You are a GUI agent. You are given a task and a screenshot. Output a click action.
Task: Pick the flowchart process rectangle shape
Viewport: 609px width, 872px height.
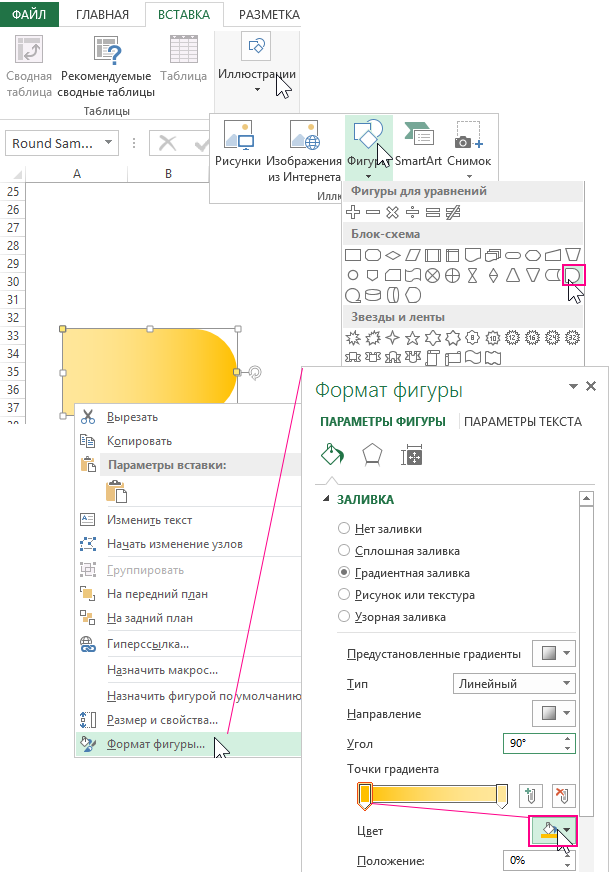pos(353,255)
